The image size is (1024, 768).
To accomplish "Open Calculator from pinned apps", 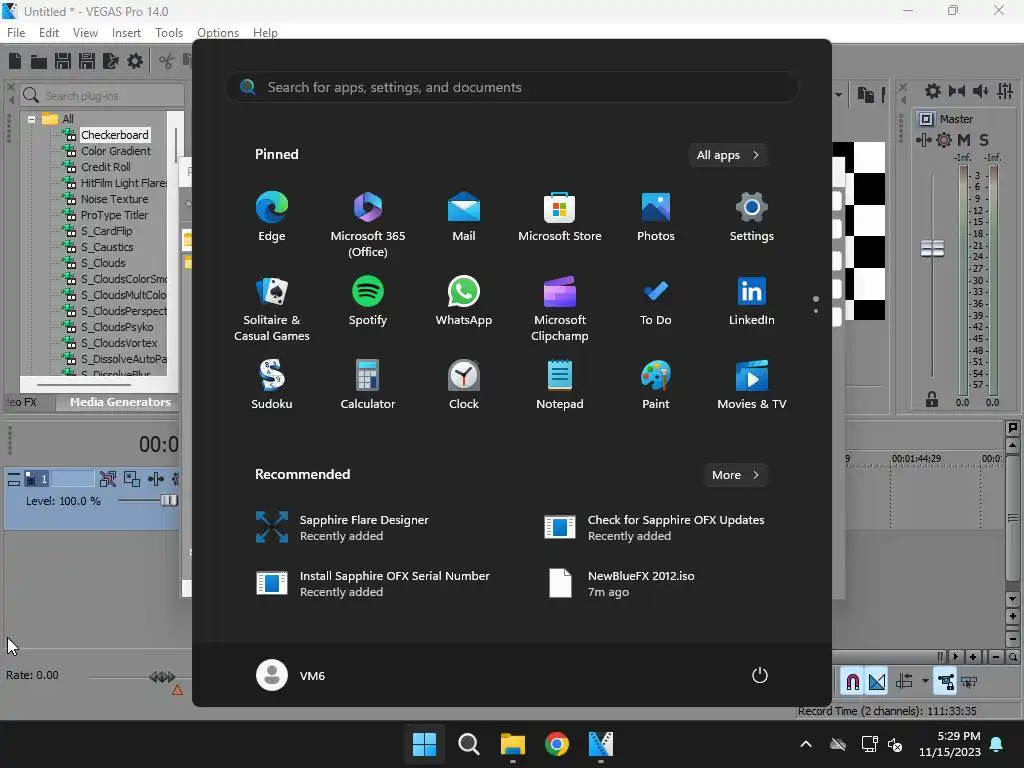I will click(368, 385).
